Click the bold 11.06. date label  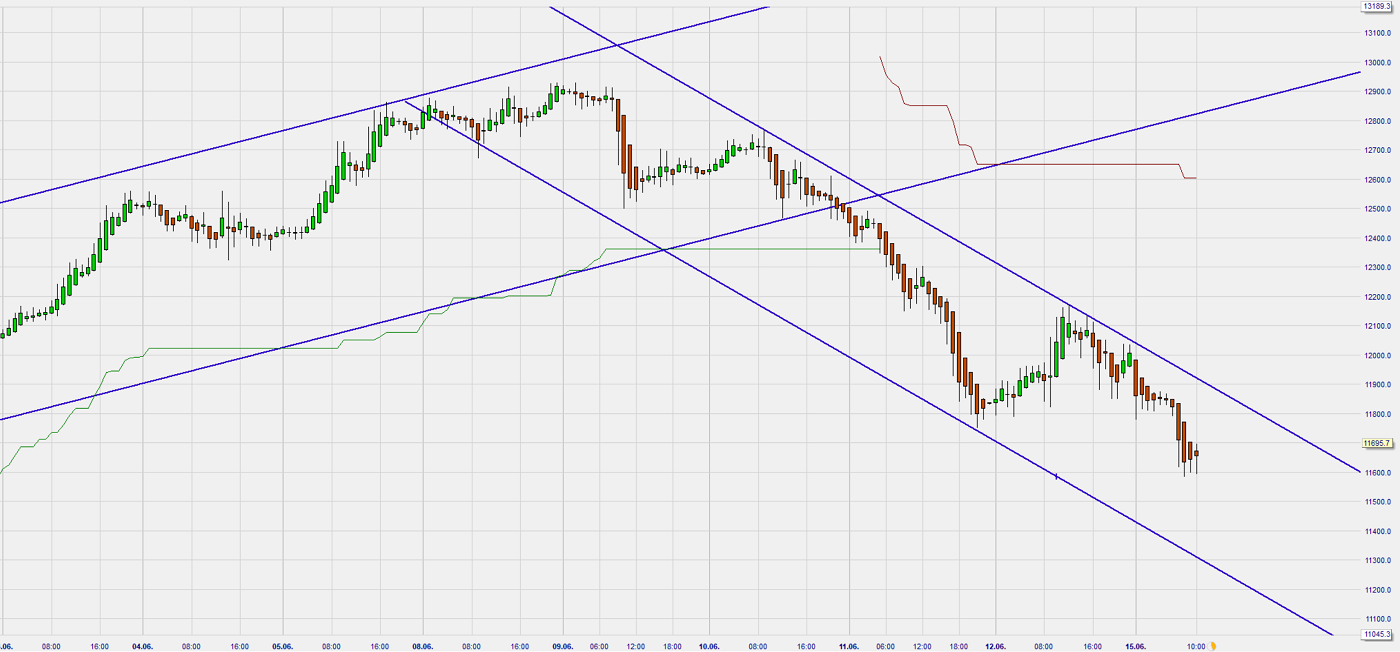(849, 646)
